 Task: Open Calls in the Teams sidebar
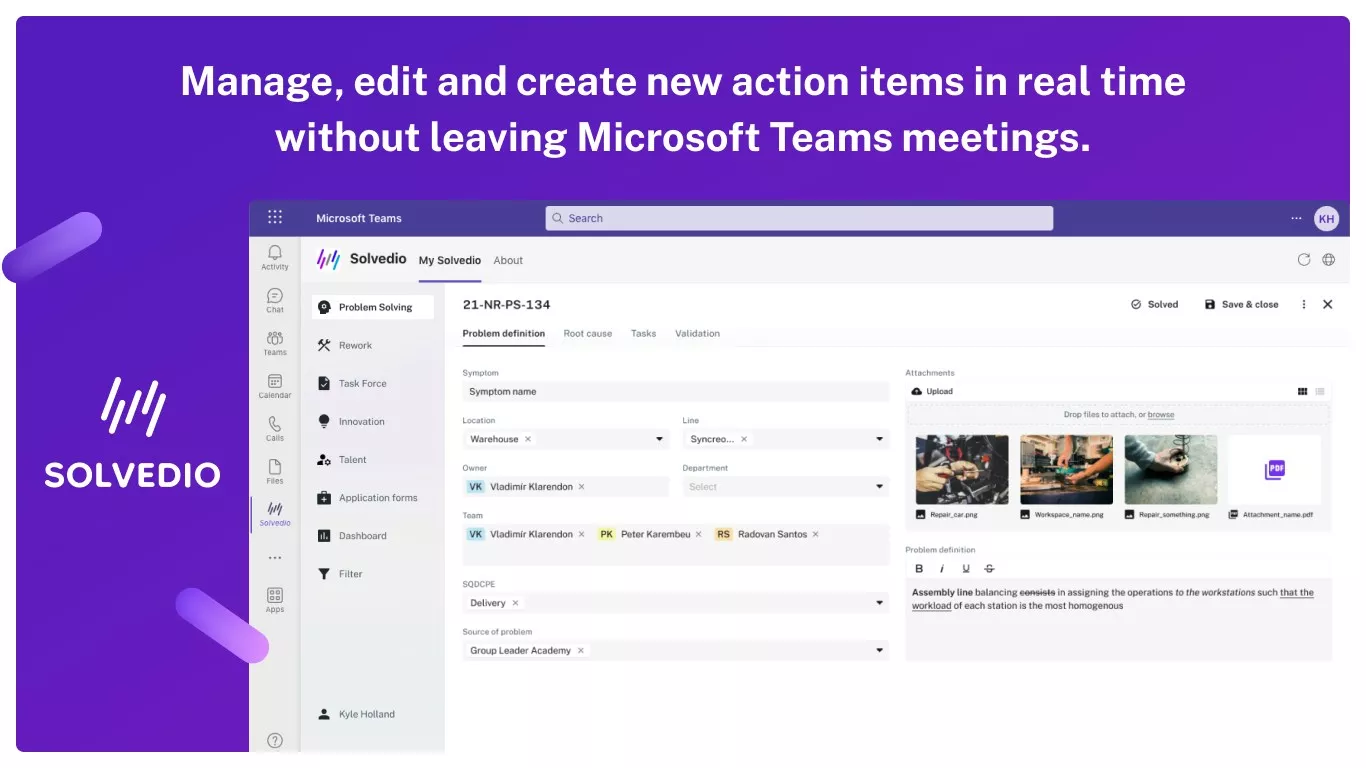click(x=275, y=430)
